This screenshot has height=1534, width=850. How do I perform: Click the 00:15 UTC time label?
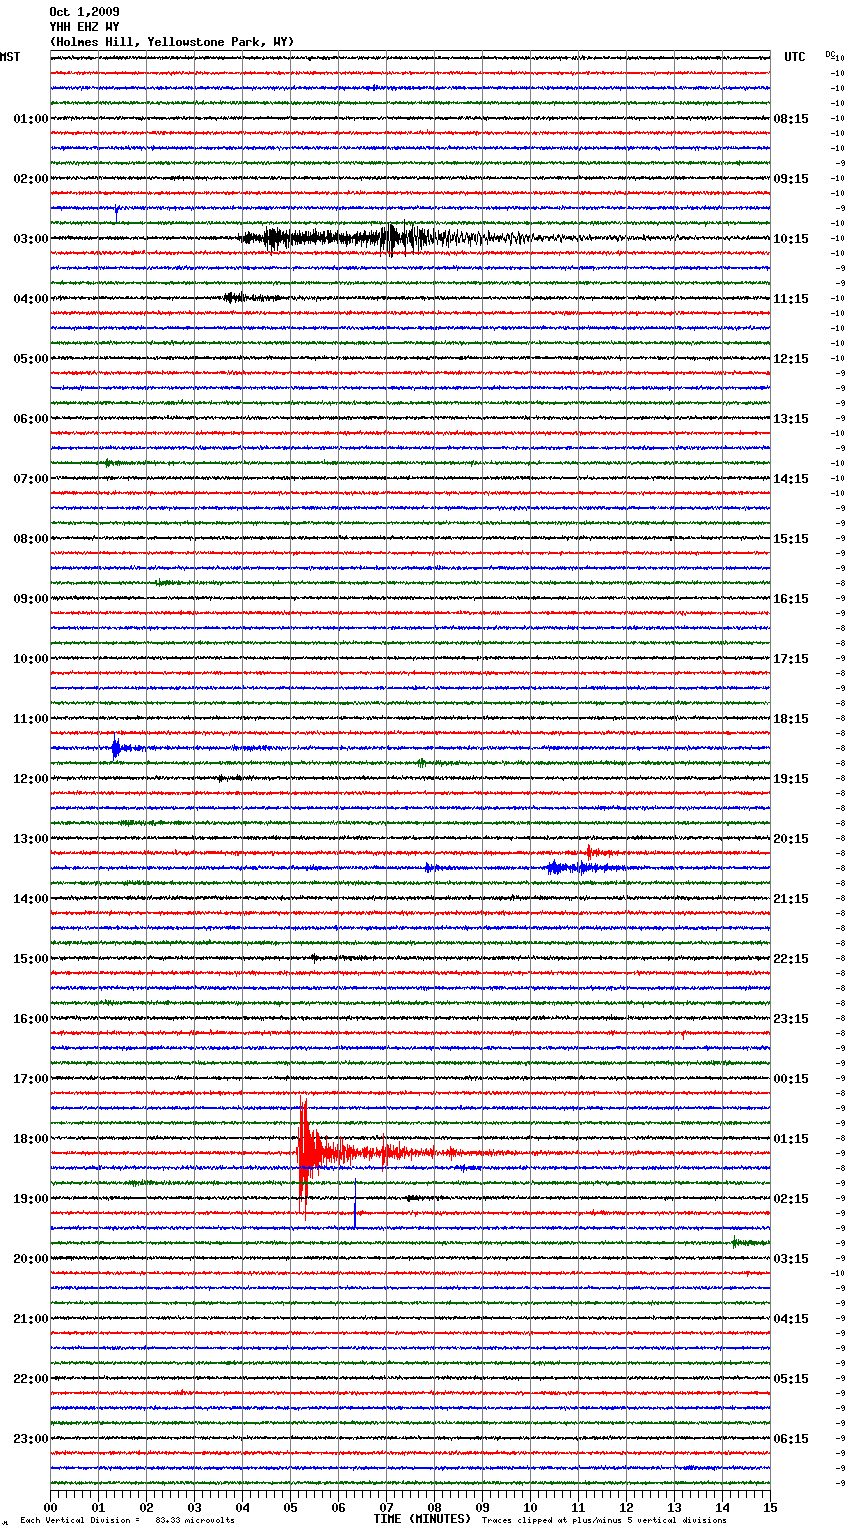click(x=791, y=1079)
